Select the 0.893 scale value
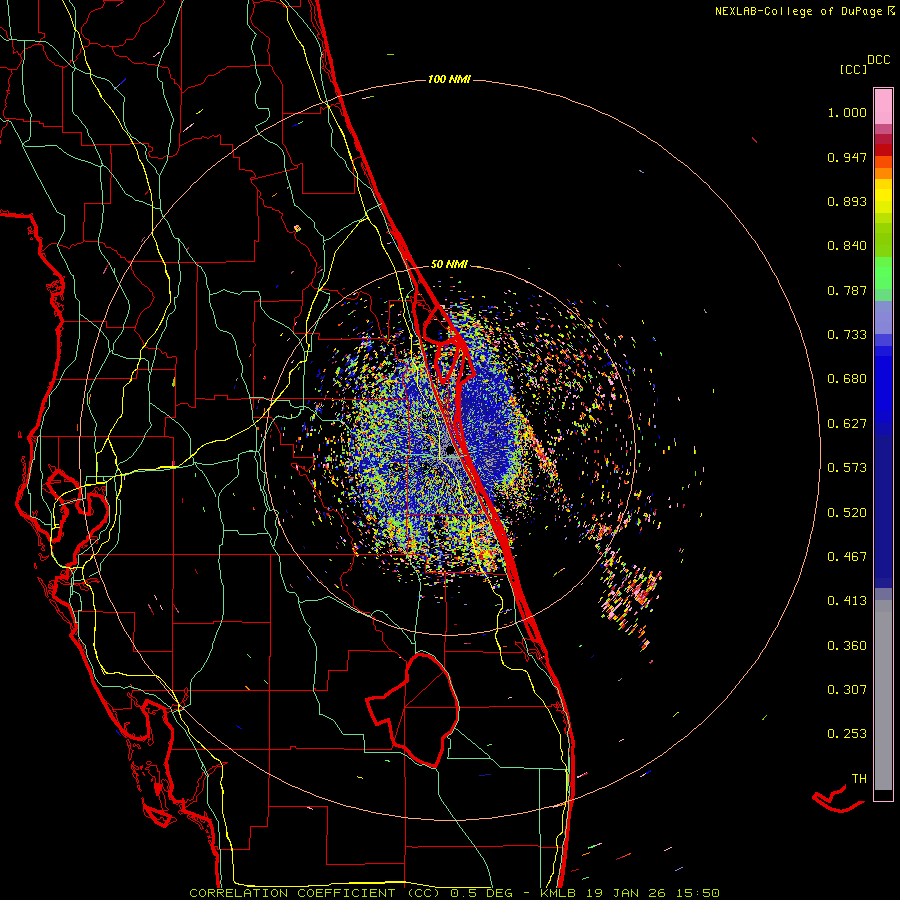The height and width of the screenshot is (900, 900). coord(847,201)
